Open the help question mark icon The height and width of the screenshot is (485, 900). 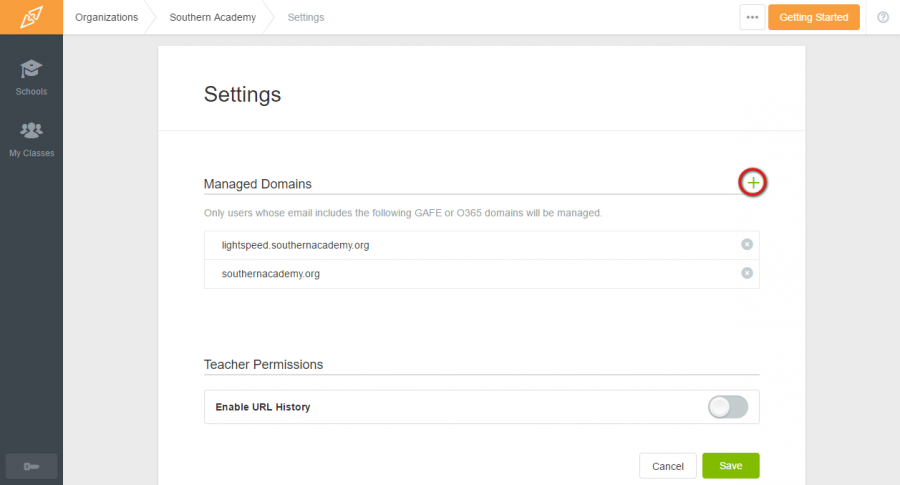click(x=883, y=17)
